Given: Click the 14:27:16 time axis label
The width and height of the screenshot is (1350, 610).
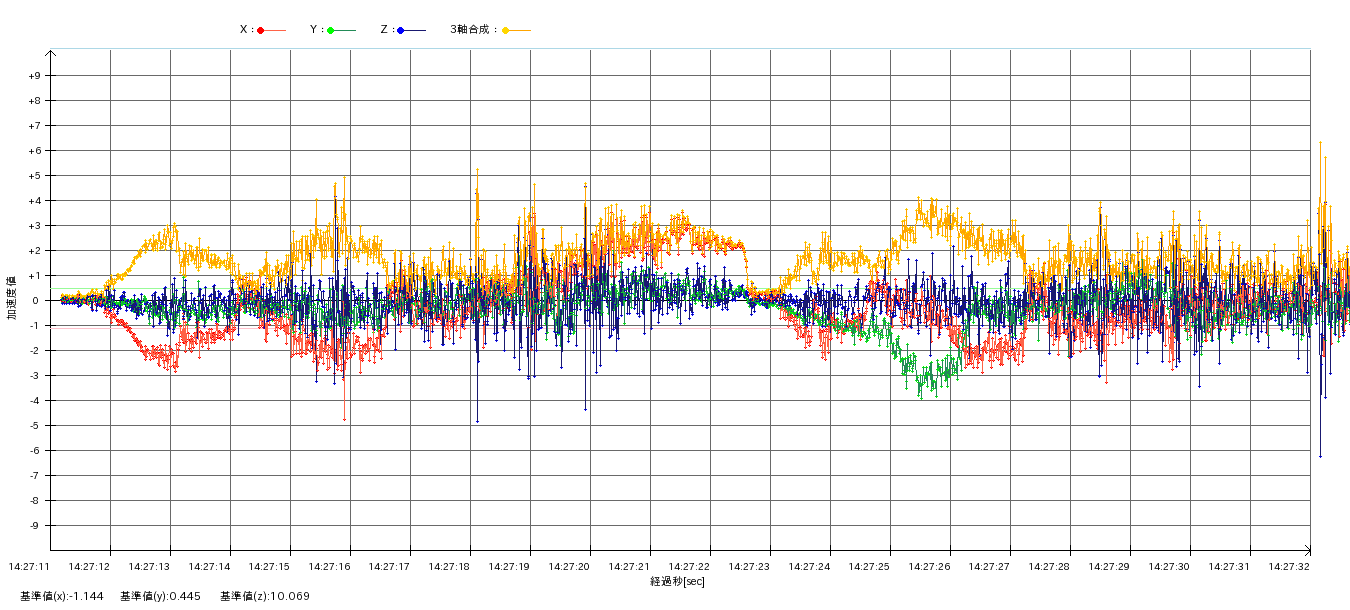Looking at the screenshot, I should click(329, 566).
